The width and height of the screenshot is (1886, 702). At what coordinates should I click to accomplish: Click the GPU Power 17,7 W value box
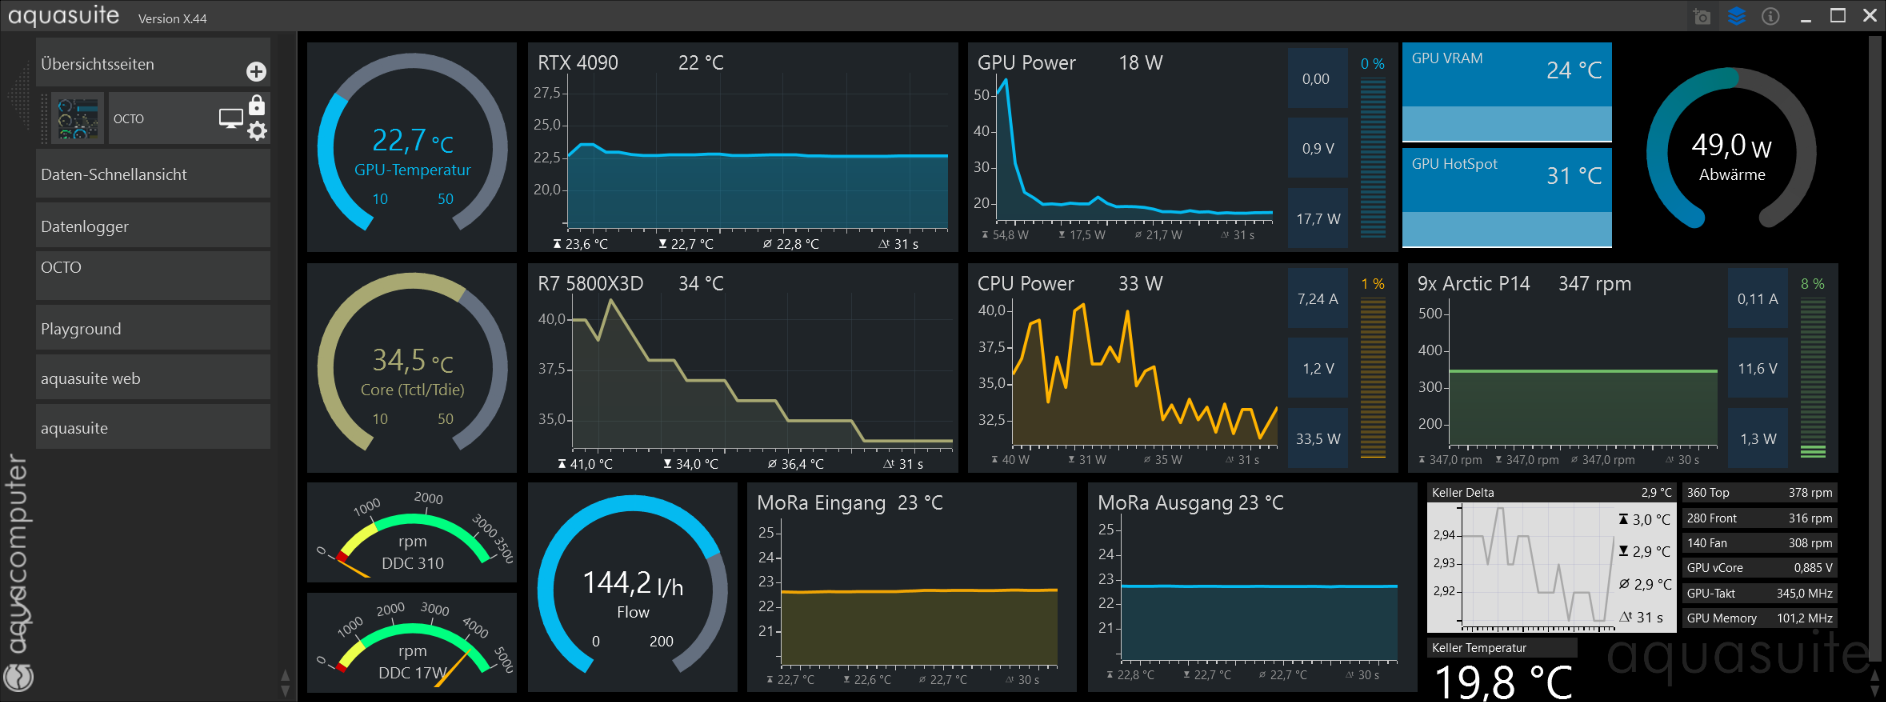tap(1317, 218)
